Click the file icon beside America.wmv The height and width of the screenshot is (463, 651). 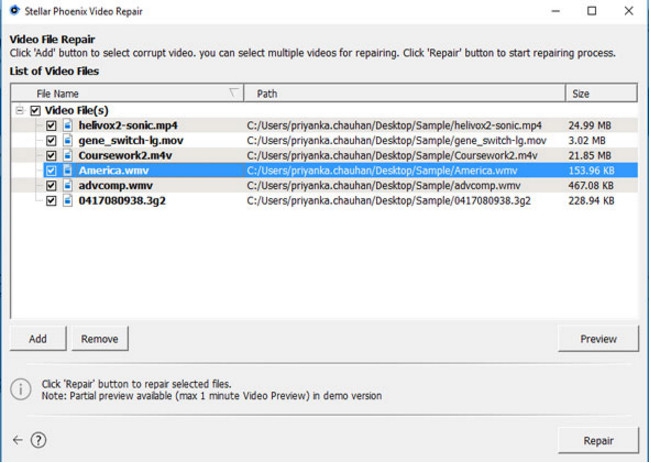[68, 170]
